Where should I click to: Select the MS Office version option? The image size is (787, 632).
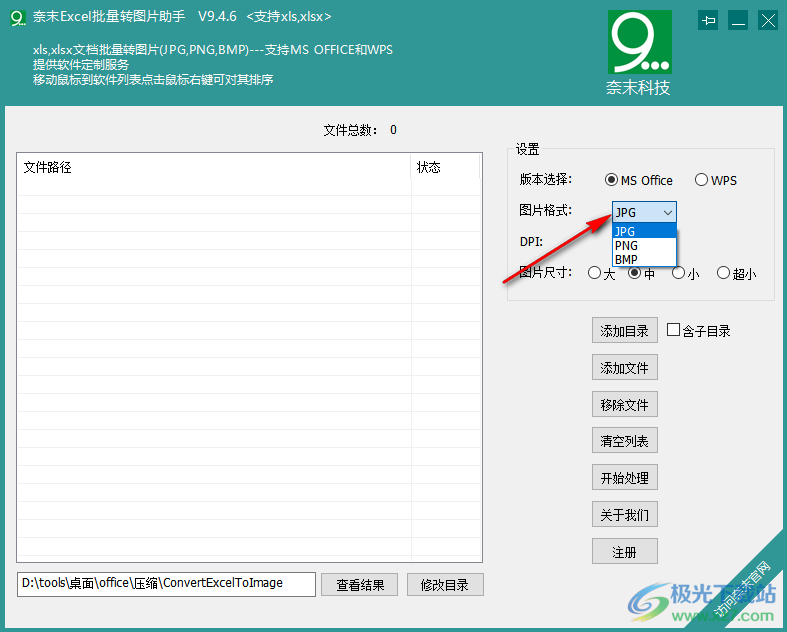638,180
